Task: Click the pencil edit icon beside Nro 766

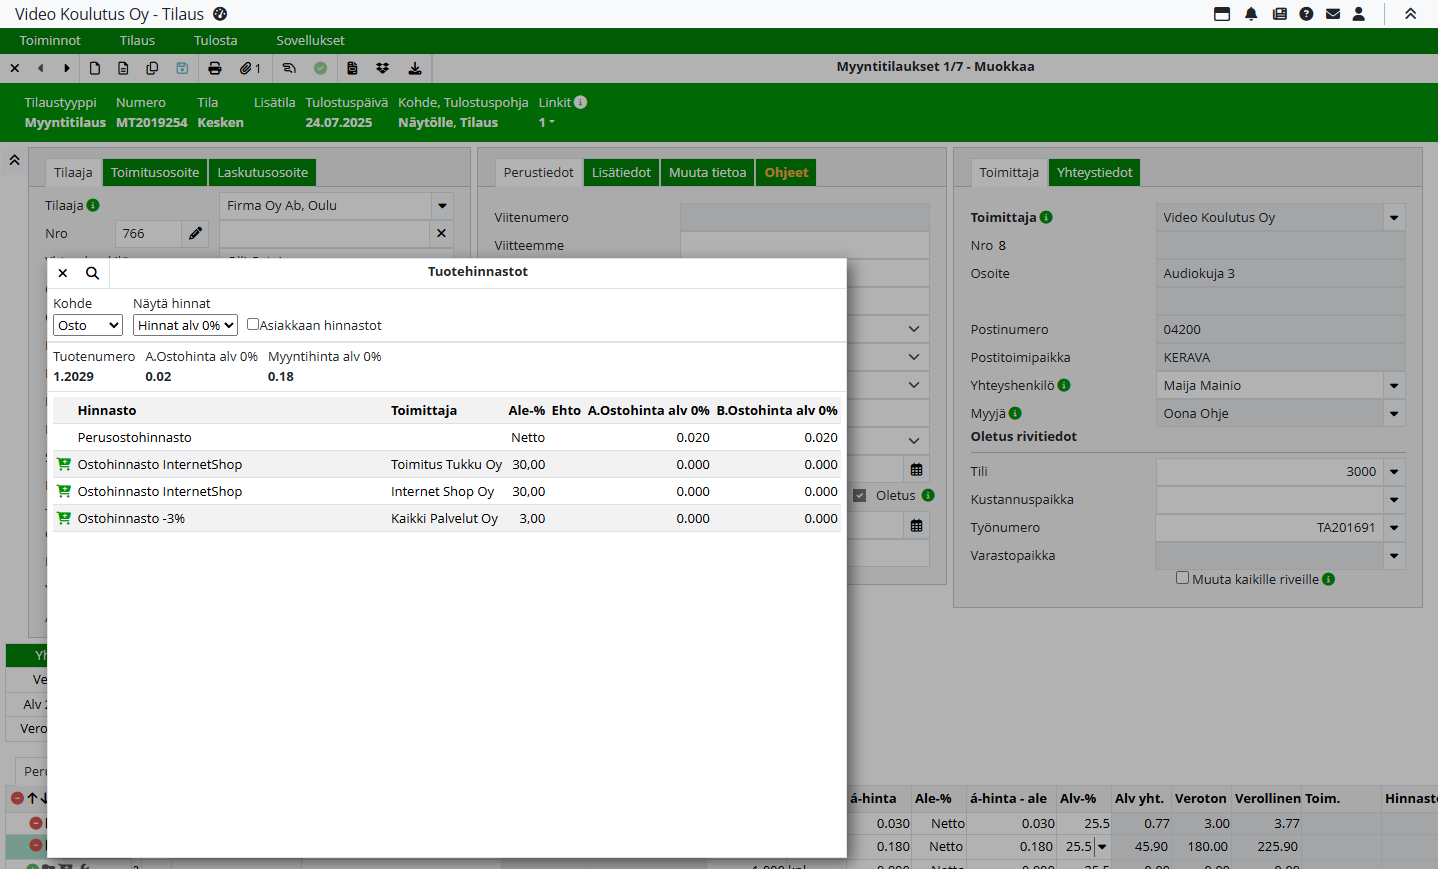Action: [195, 233]
